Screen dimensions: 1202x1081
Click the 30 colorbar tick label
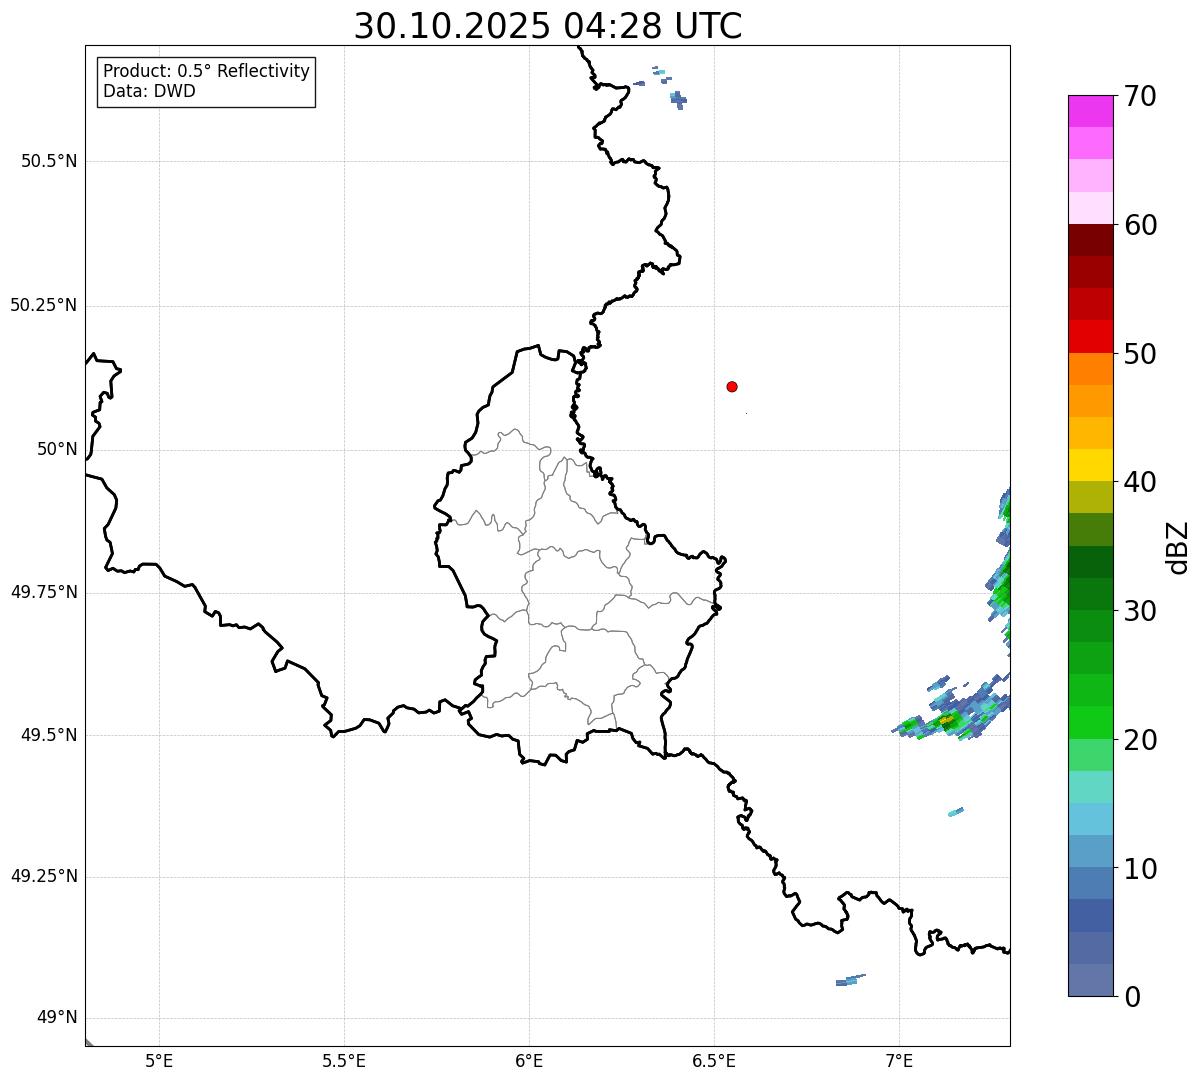click(1140, 611)
